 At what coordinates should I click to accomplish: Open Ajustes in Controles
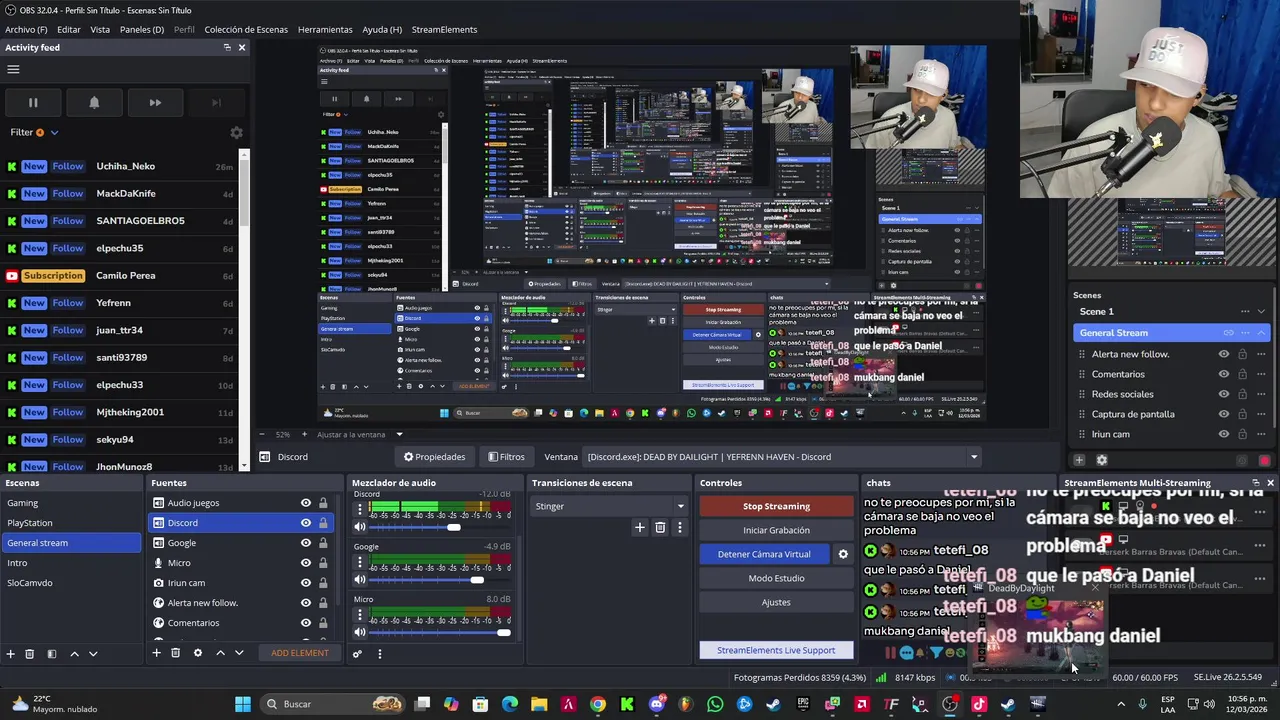(x=776, y=602)
